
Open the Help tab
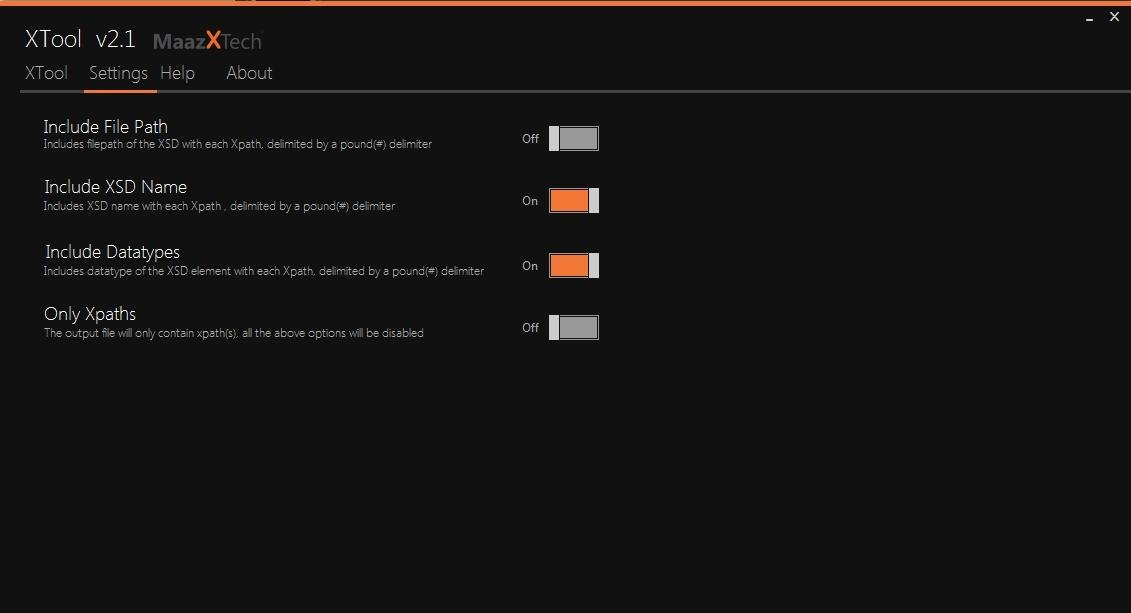click(177, 74)
